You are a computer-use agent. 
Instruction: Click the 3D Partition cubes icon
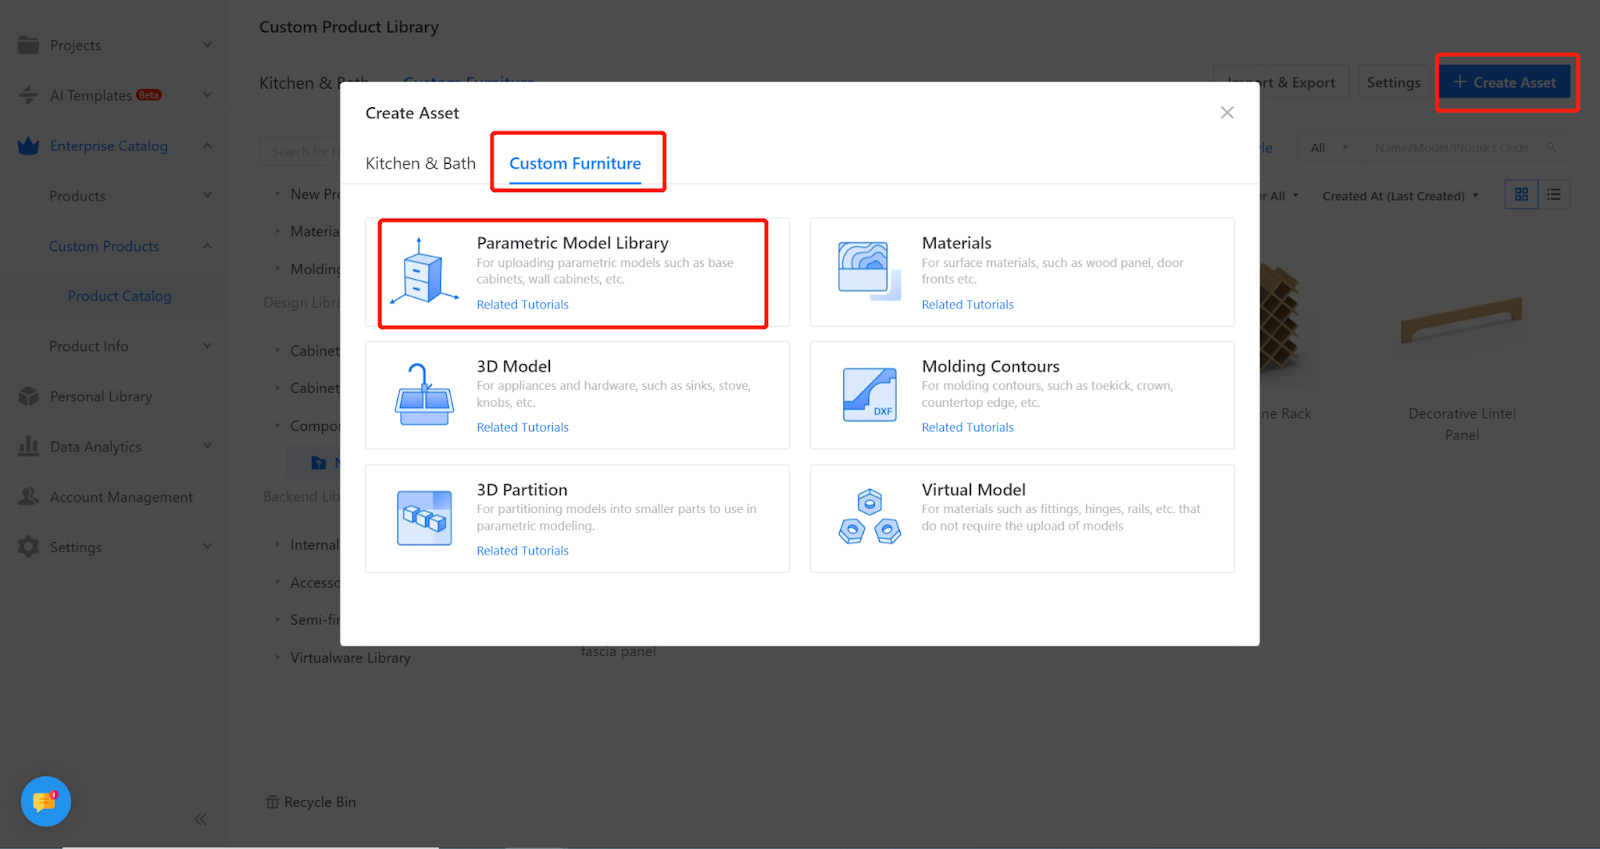click(424, 518)
